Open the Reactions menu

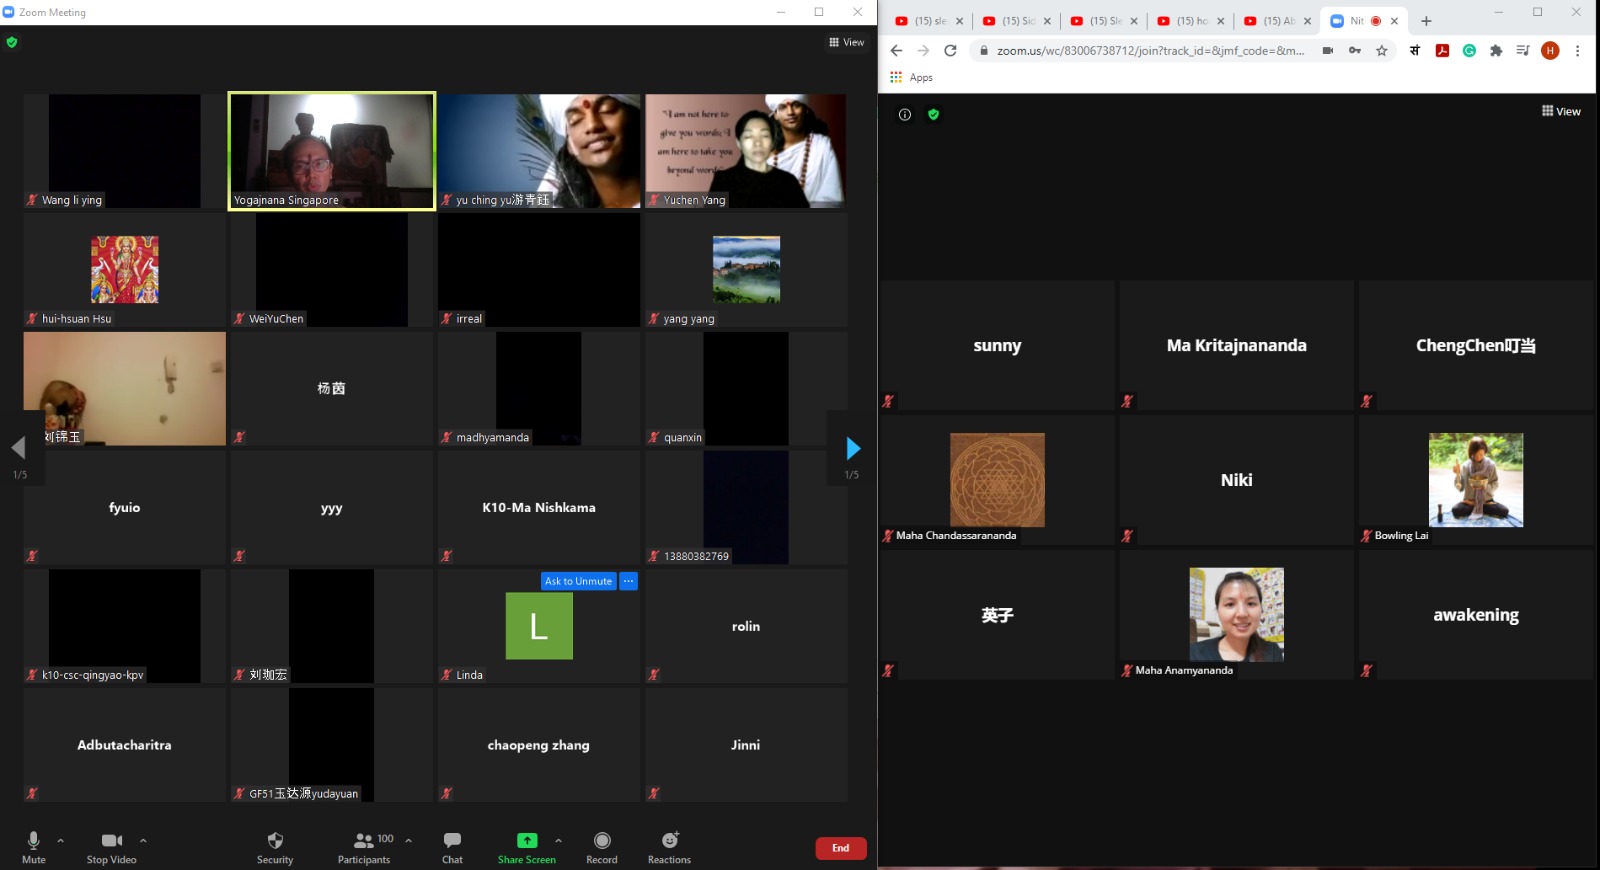[x=669, y=846]
